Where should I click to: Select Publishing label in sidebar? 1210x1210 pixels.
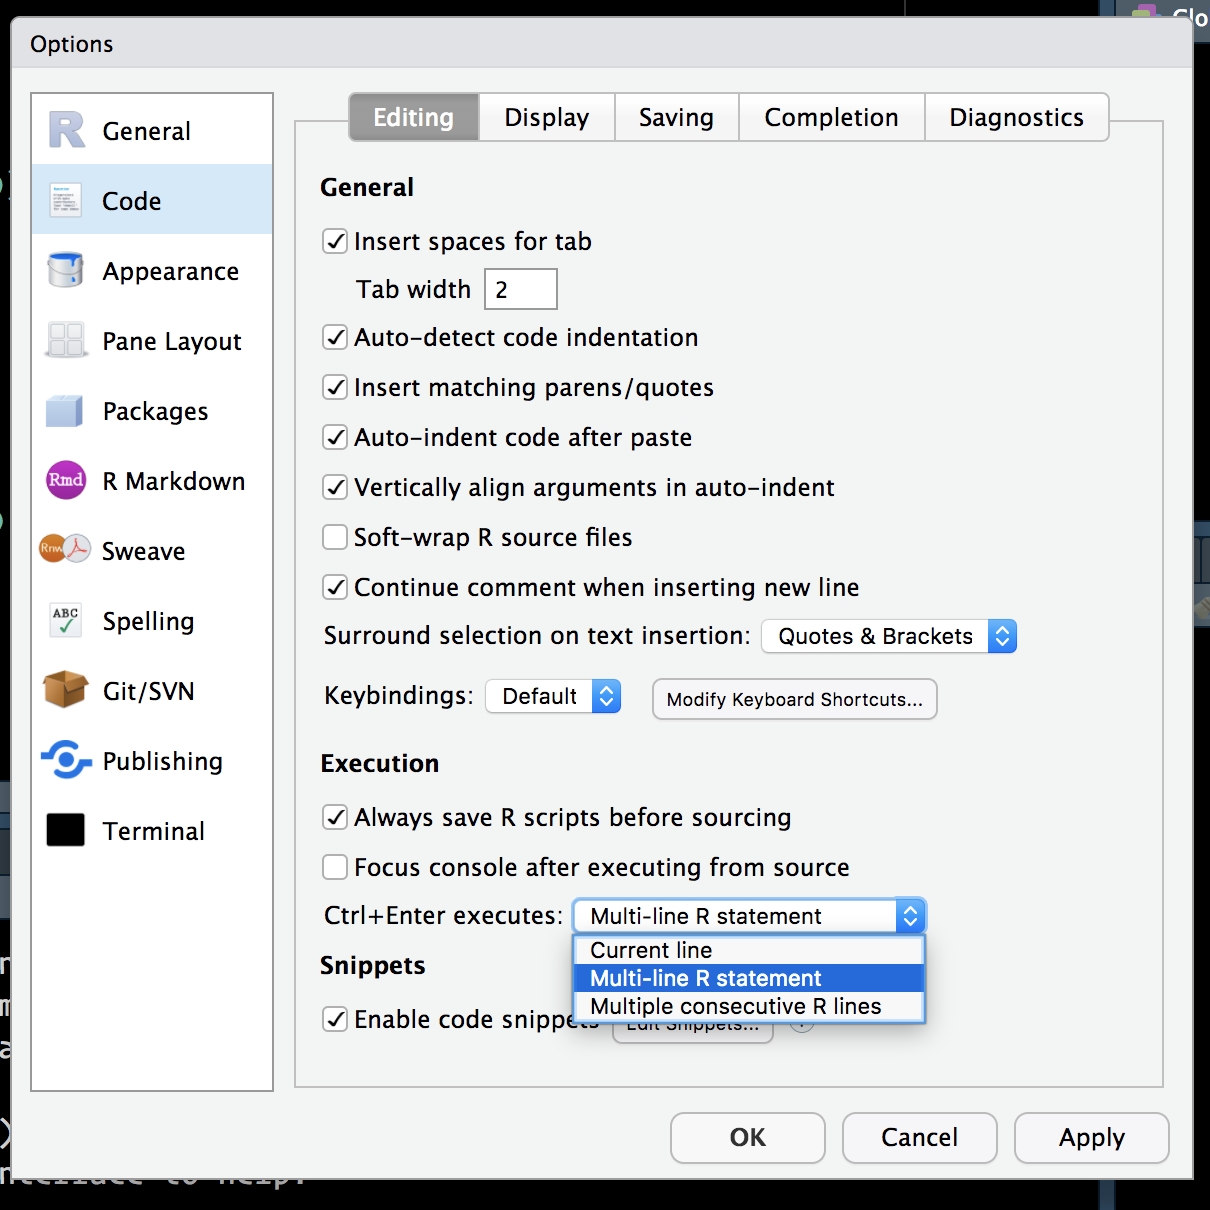(163, 761)
